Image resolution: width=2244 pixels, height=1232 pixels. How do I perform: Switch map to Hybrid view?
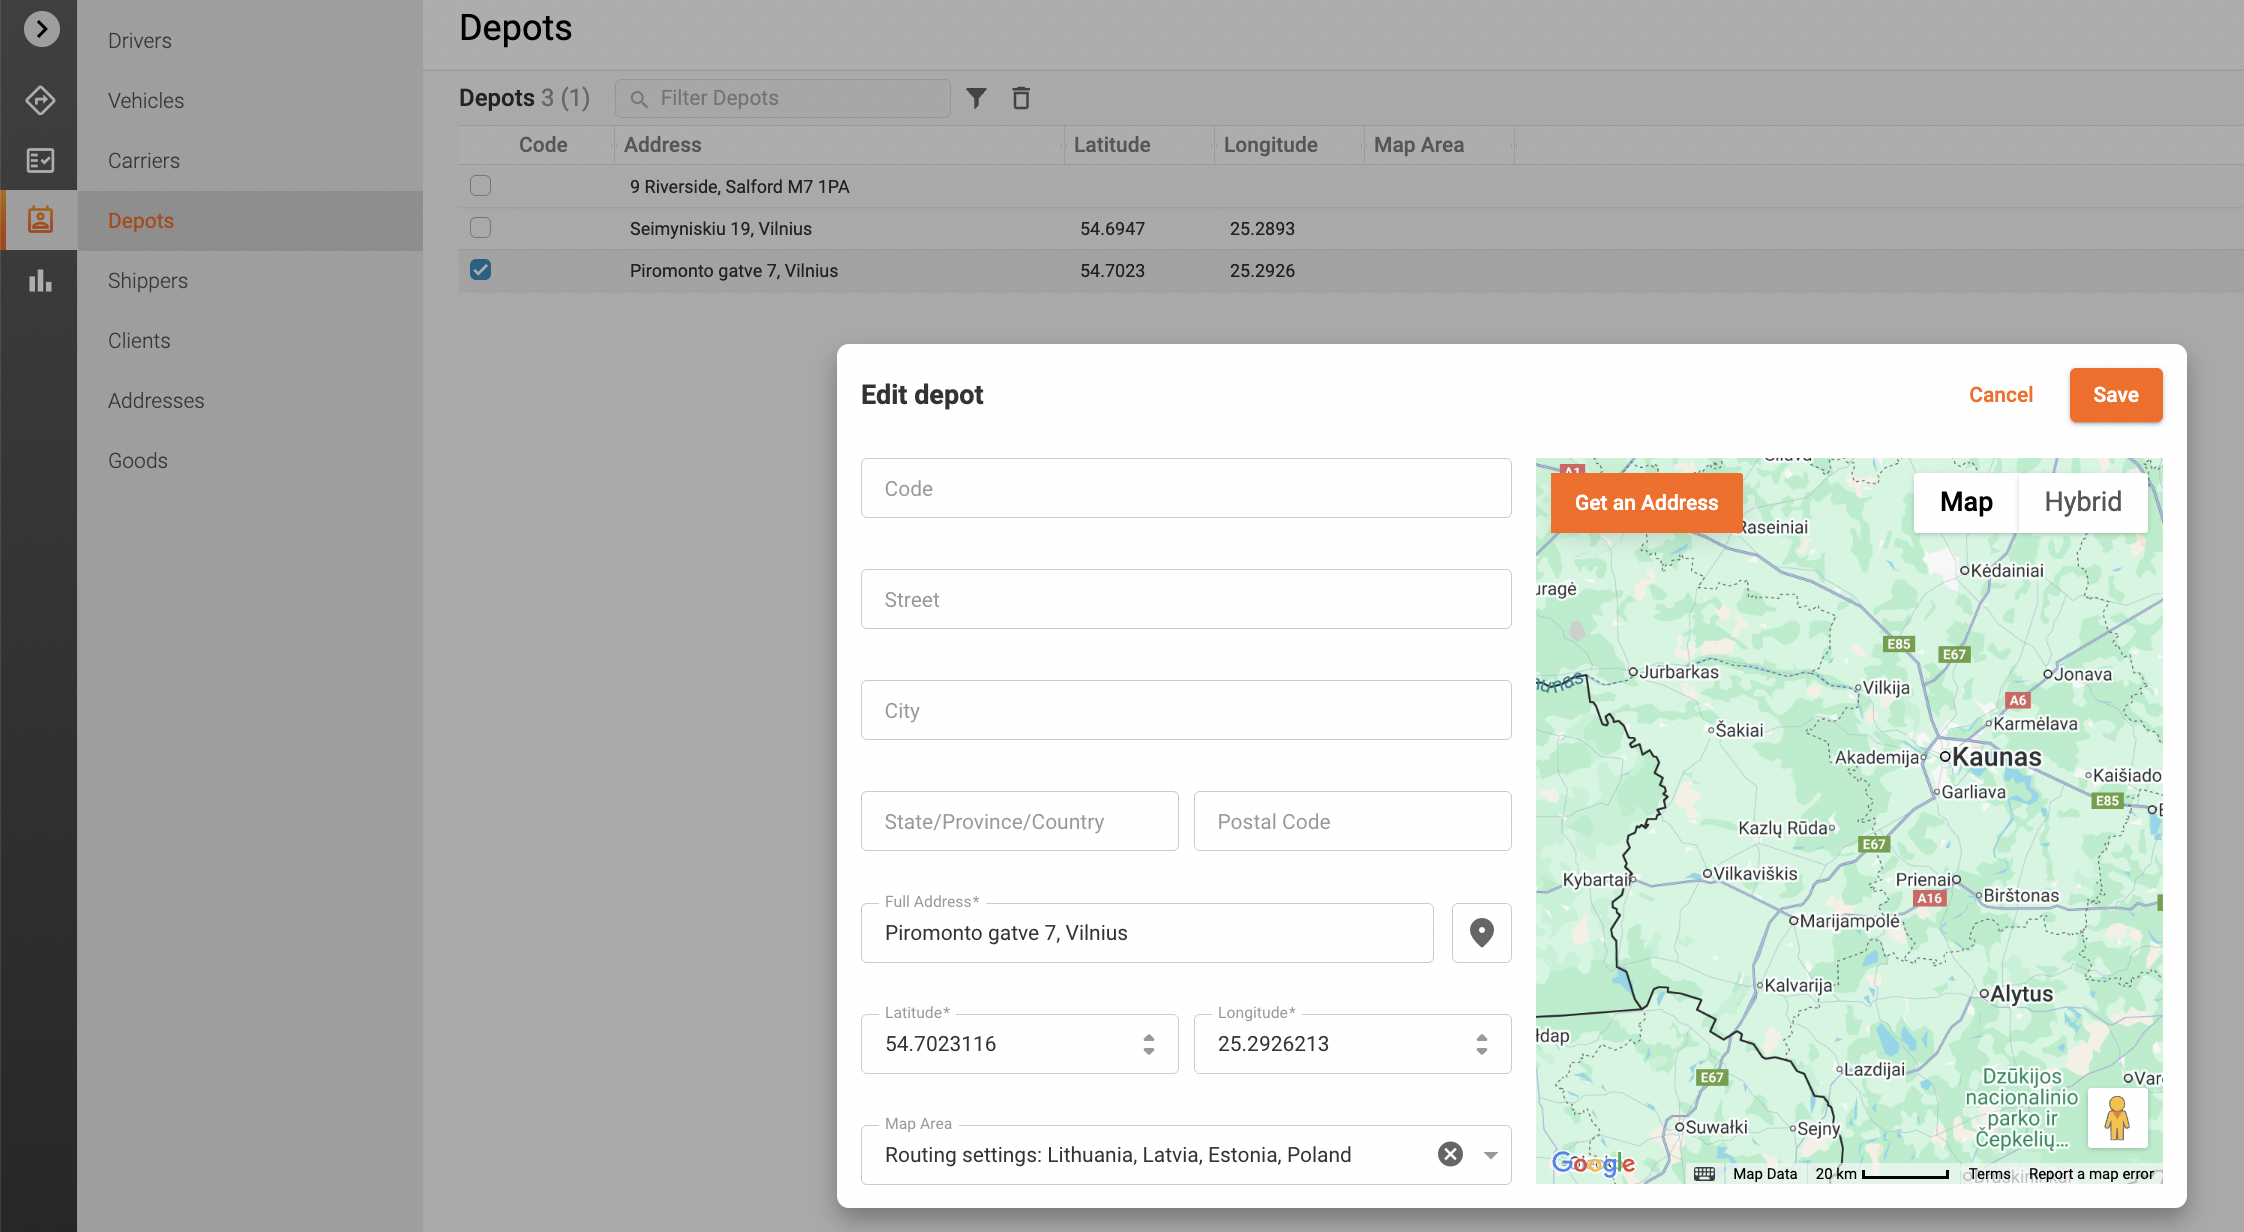(x=2082, y=502)
